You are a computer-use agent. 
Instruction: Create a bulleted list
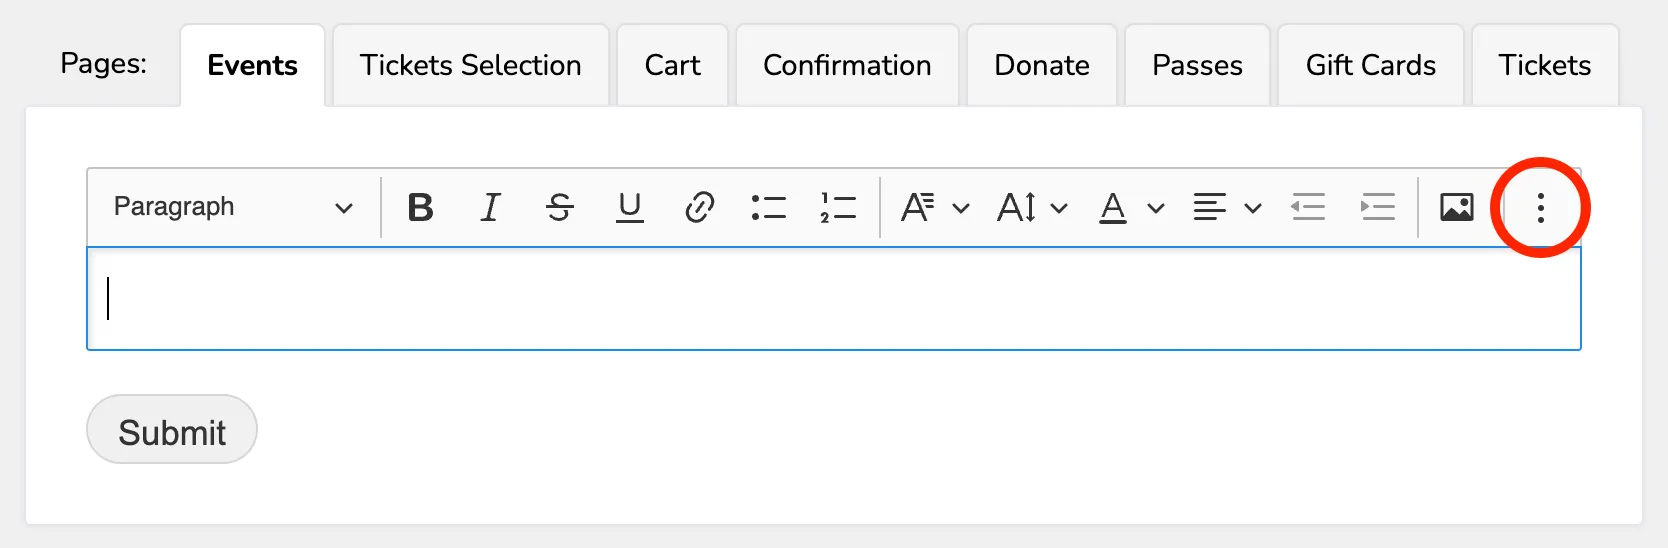pos(769,208)
